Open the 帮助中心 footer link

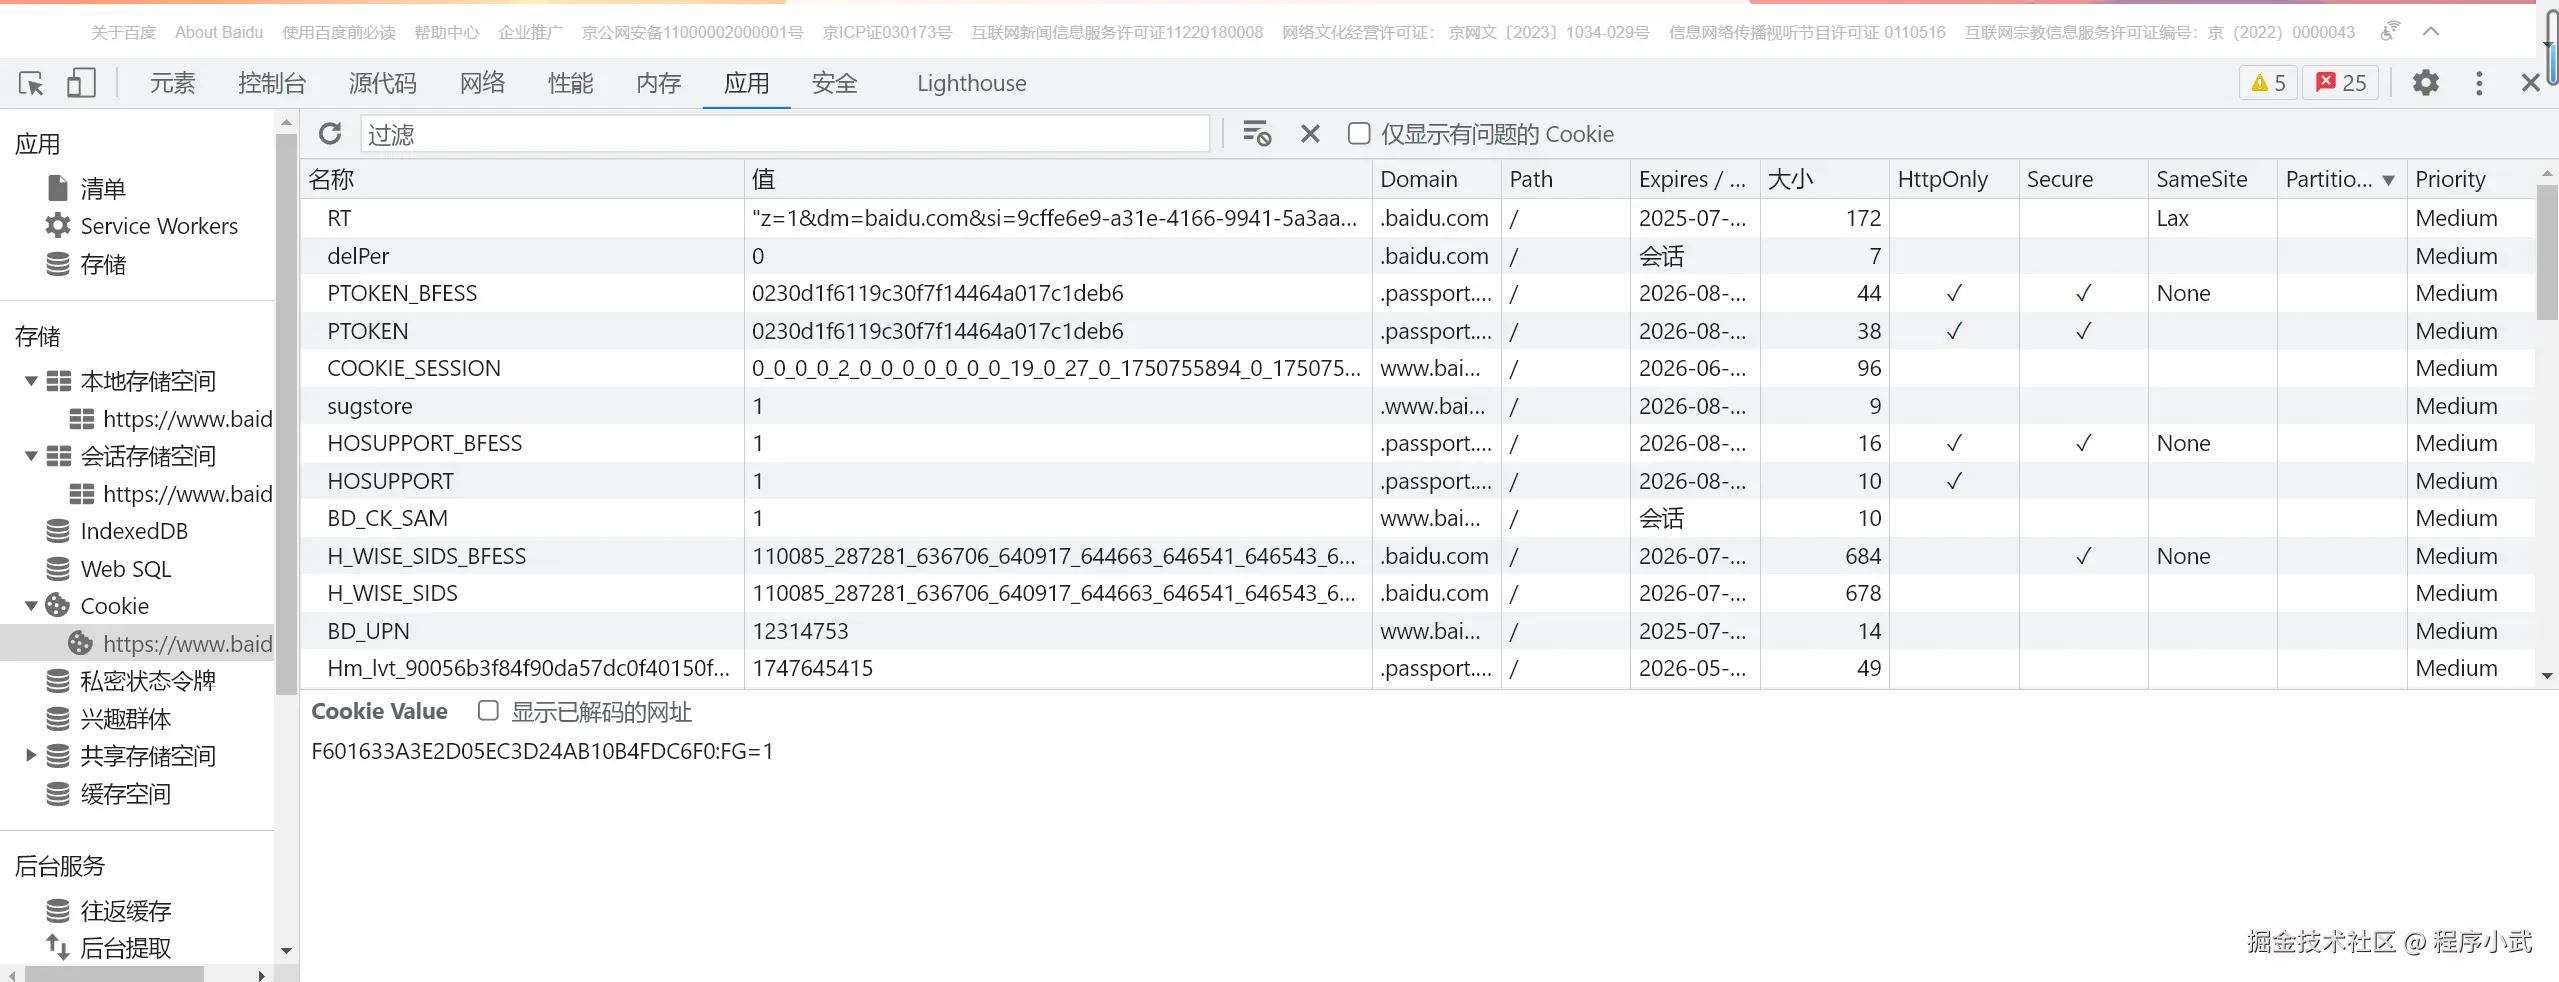click(446, 32)
